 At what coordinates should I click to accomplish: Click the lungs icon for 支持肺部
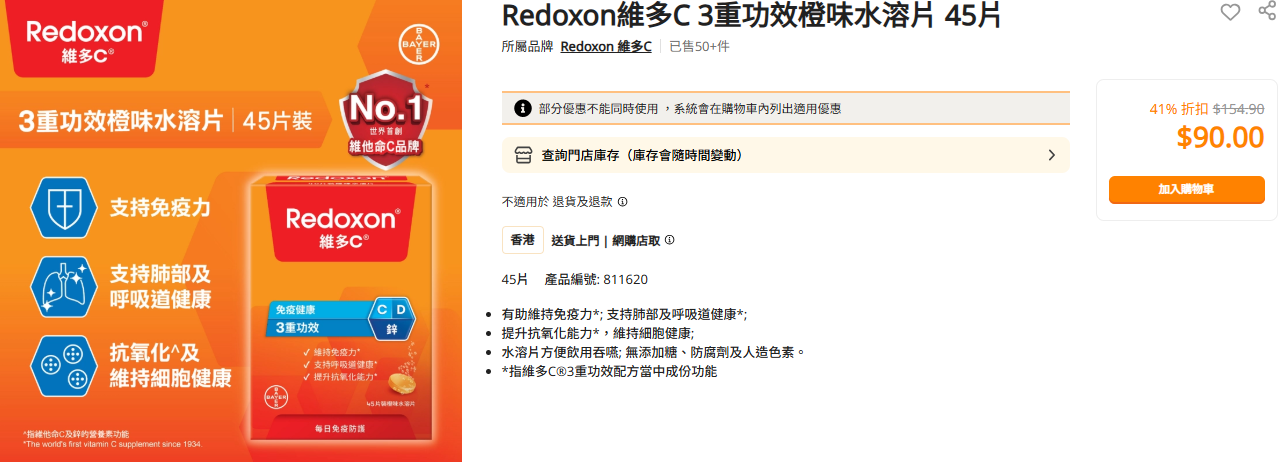click(64, 287)
